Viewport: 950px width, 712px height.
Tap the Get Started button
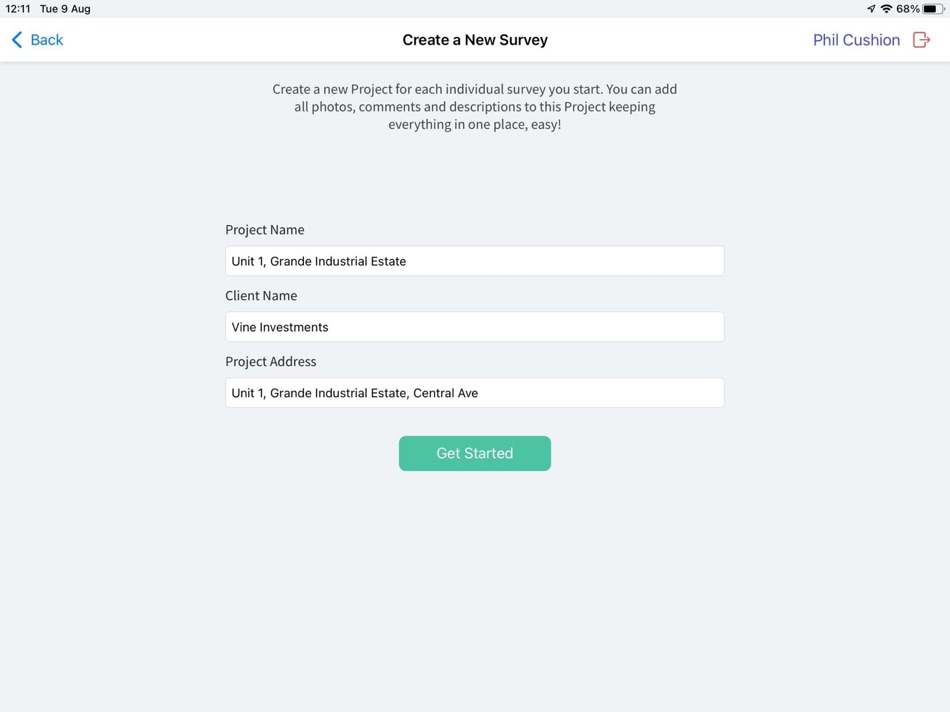pos(475,453)
